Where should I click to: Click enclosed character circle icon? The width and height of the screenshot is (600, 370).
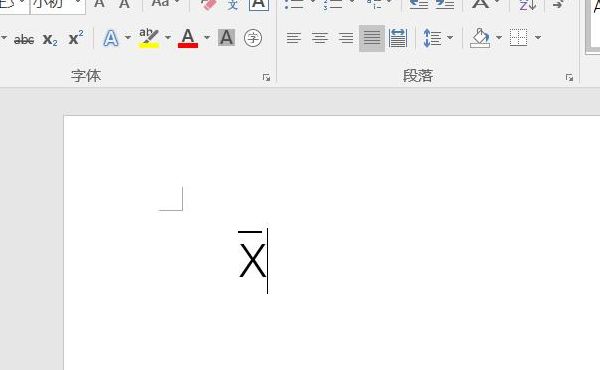click(253, 38)
